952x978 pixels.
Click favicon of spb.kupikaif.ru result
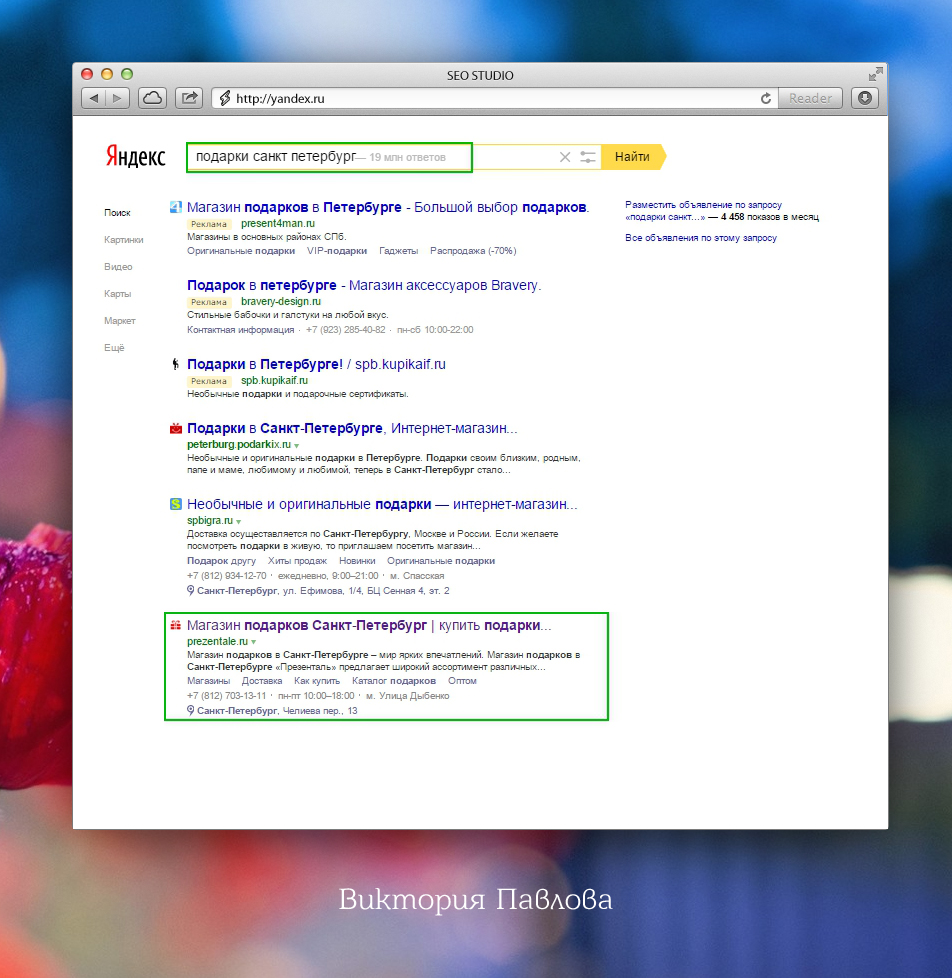pyautogui.click(x=176, y=364)
